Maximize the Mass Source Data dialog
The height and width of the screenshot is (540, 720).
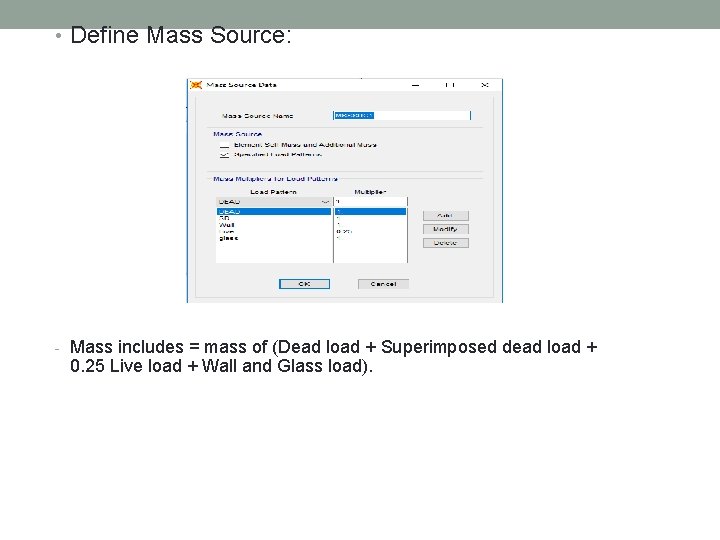pos(450,85)
